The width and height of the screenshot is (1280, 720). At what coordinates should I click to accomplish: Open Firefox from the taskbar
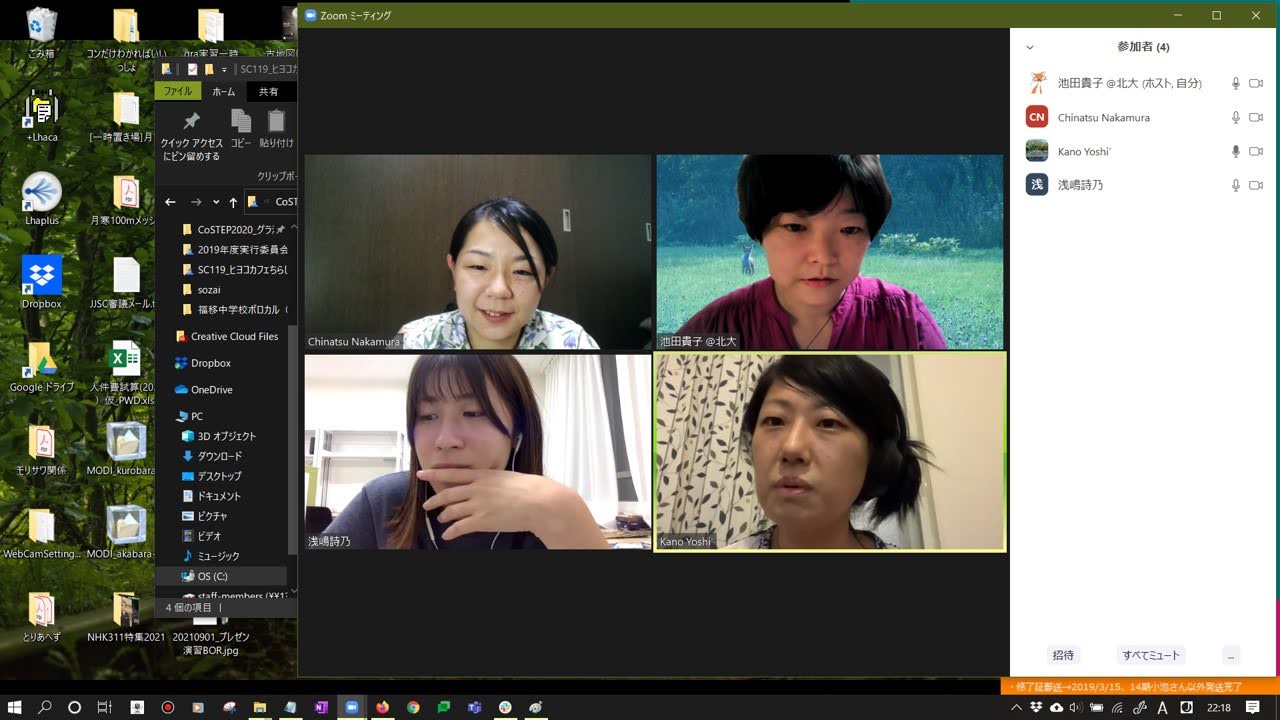click(x=382, y=707)
